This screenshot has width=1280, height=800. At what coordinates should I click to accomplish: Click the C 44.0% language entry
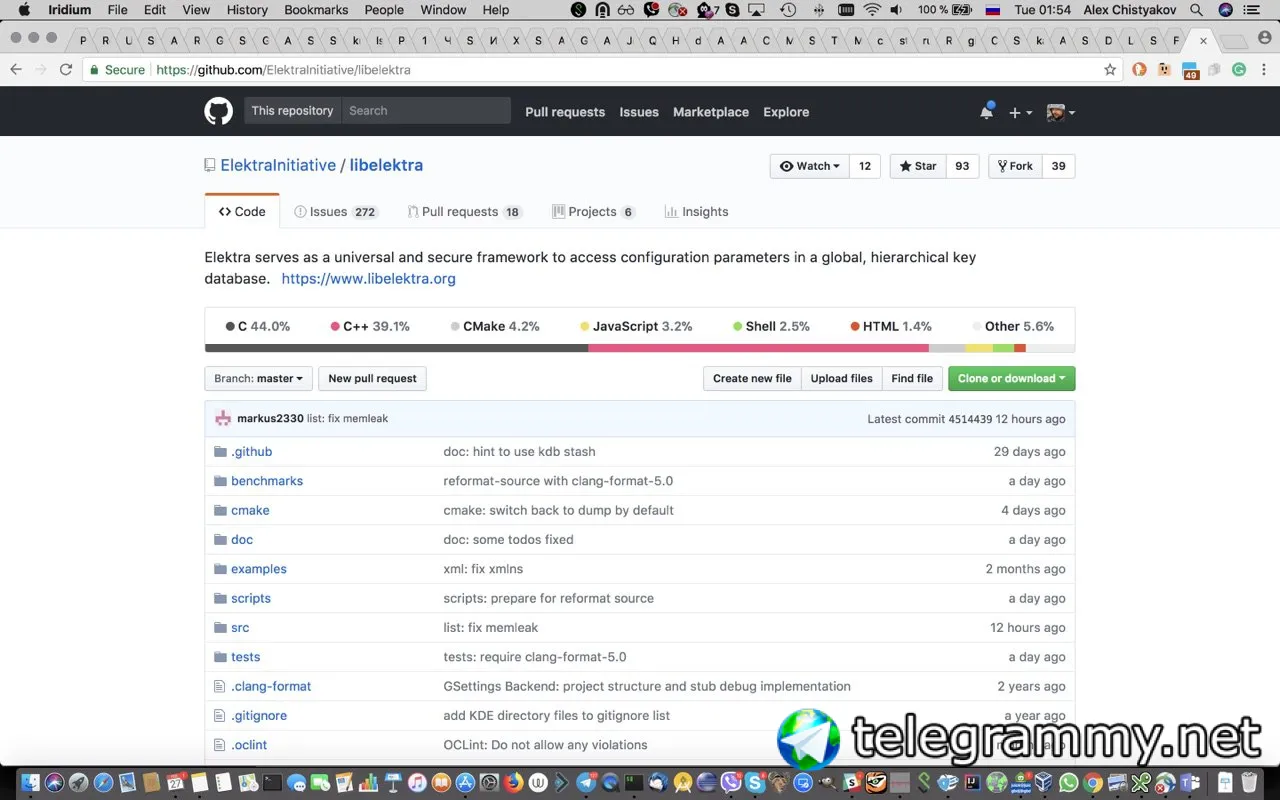click(x=258, y=327)
